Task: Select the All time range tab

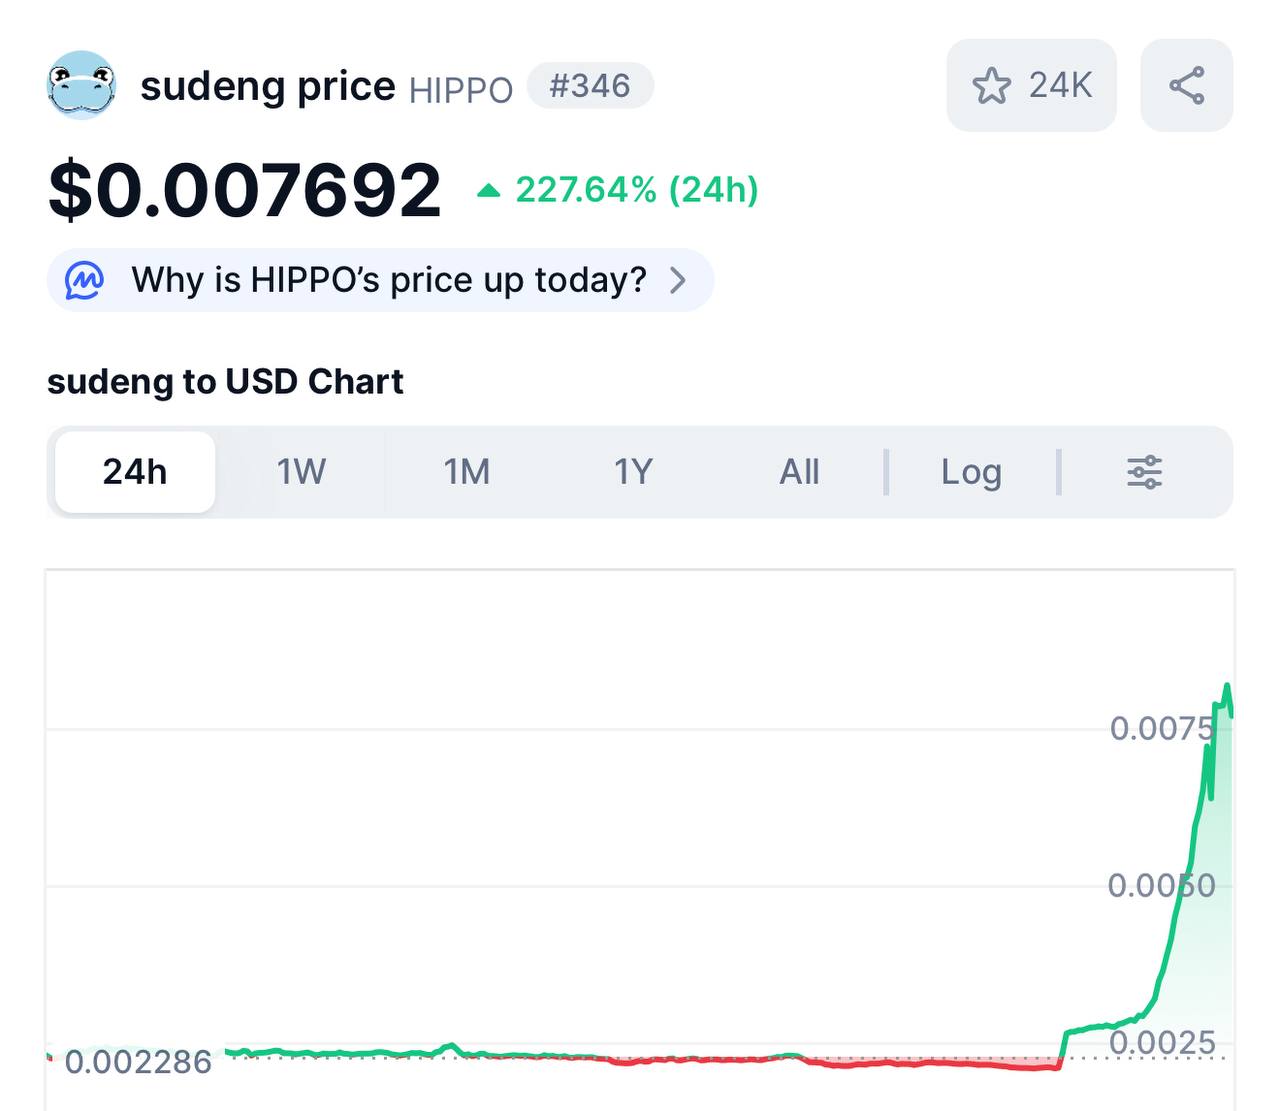Action: (799, 472)
